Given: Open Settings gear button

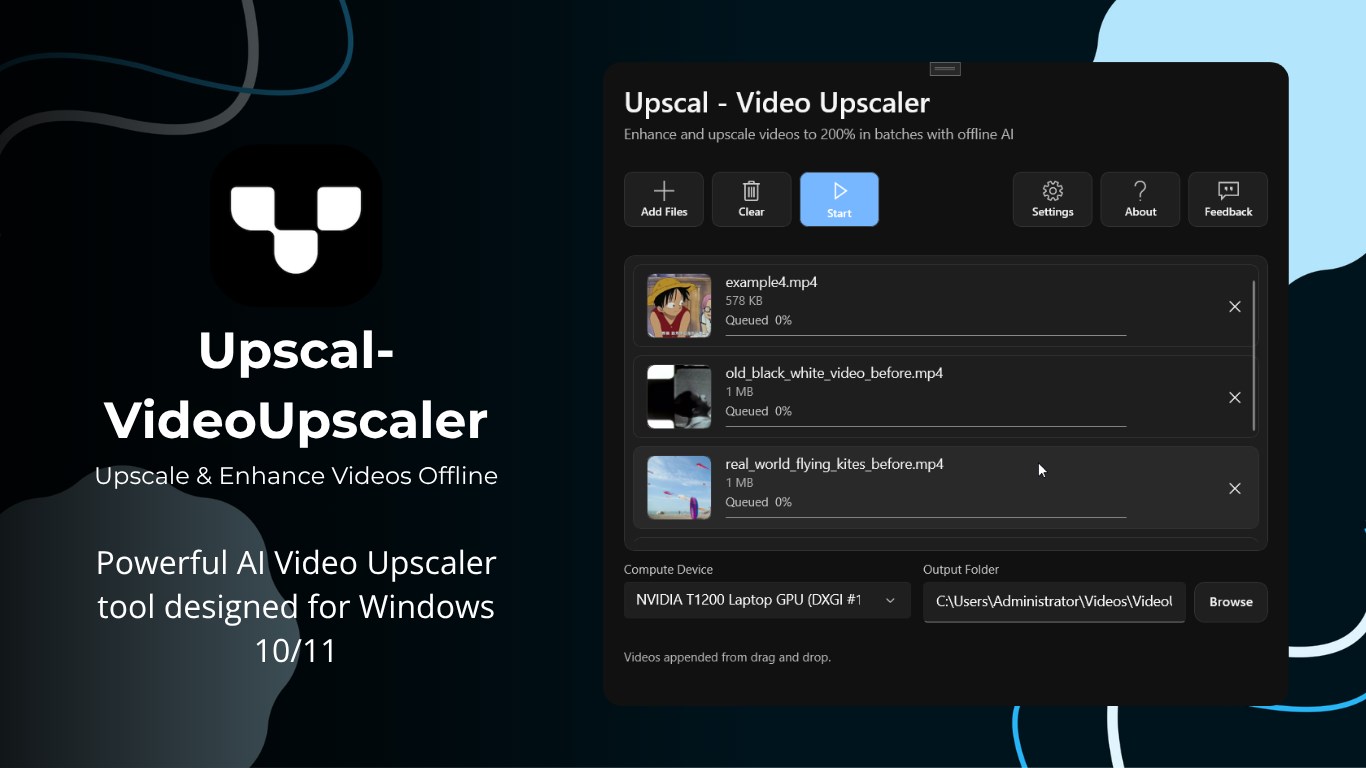Looking at the screenshot, I should pos(1052,199).
